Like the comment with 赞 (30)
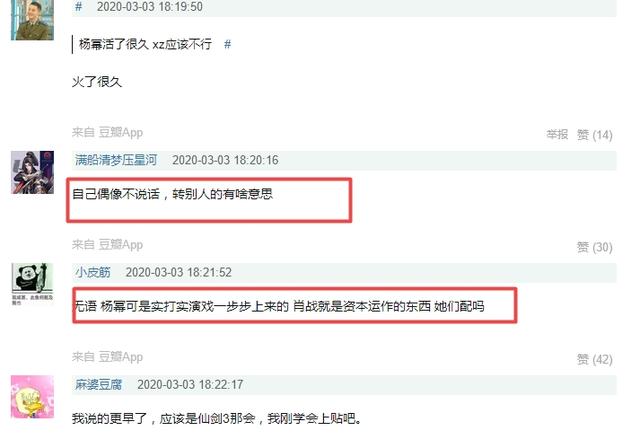 [x=594, y=247]
